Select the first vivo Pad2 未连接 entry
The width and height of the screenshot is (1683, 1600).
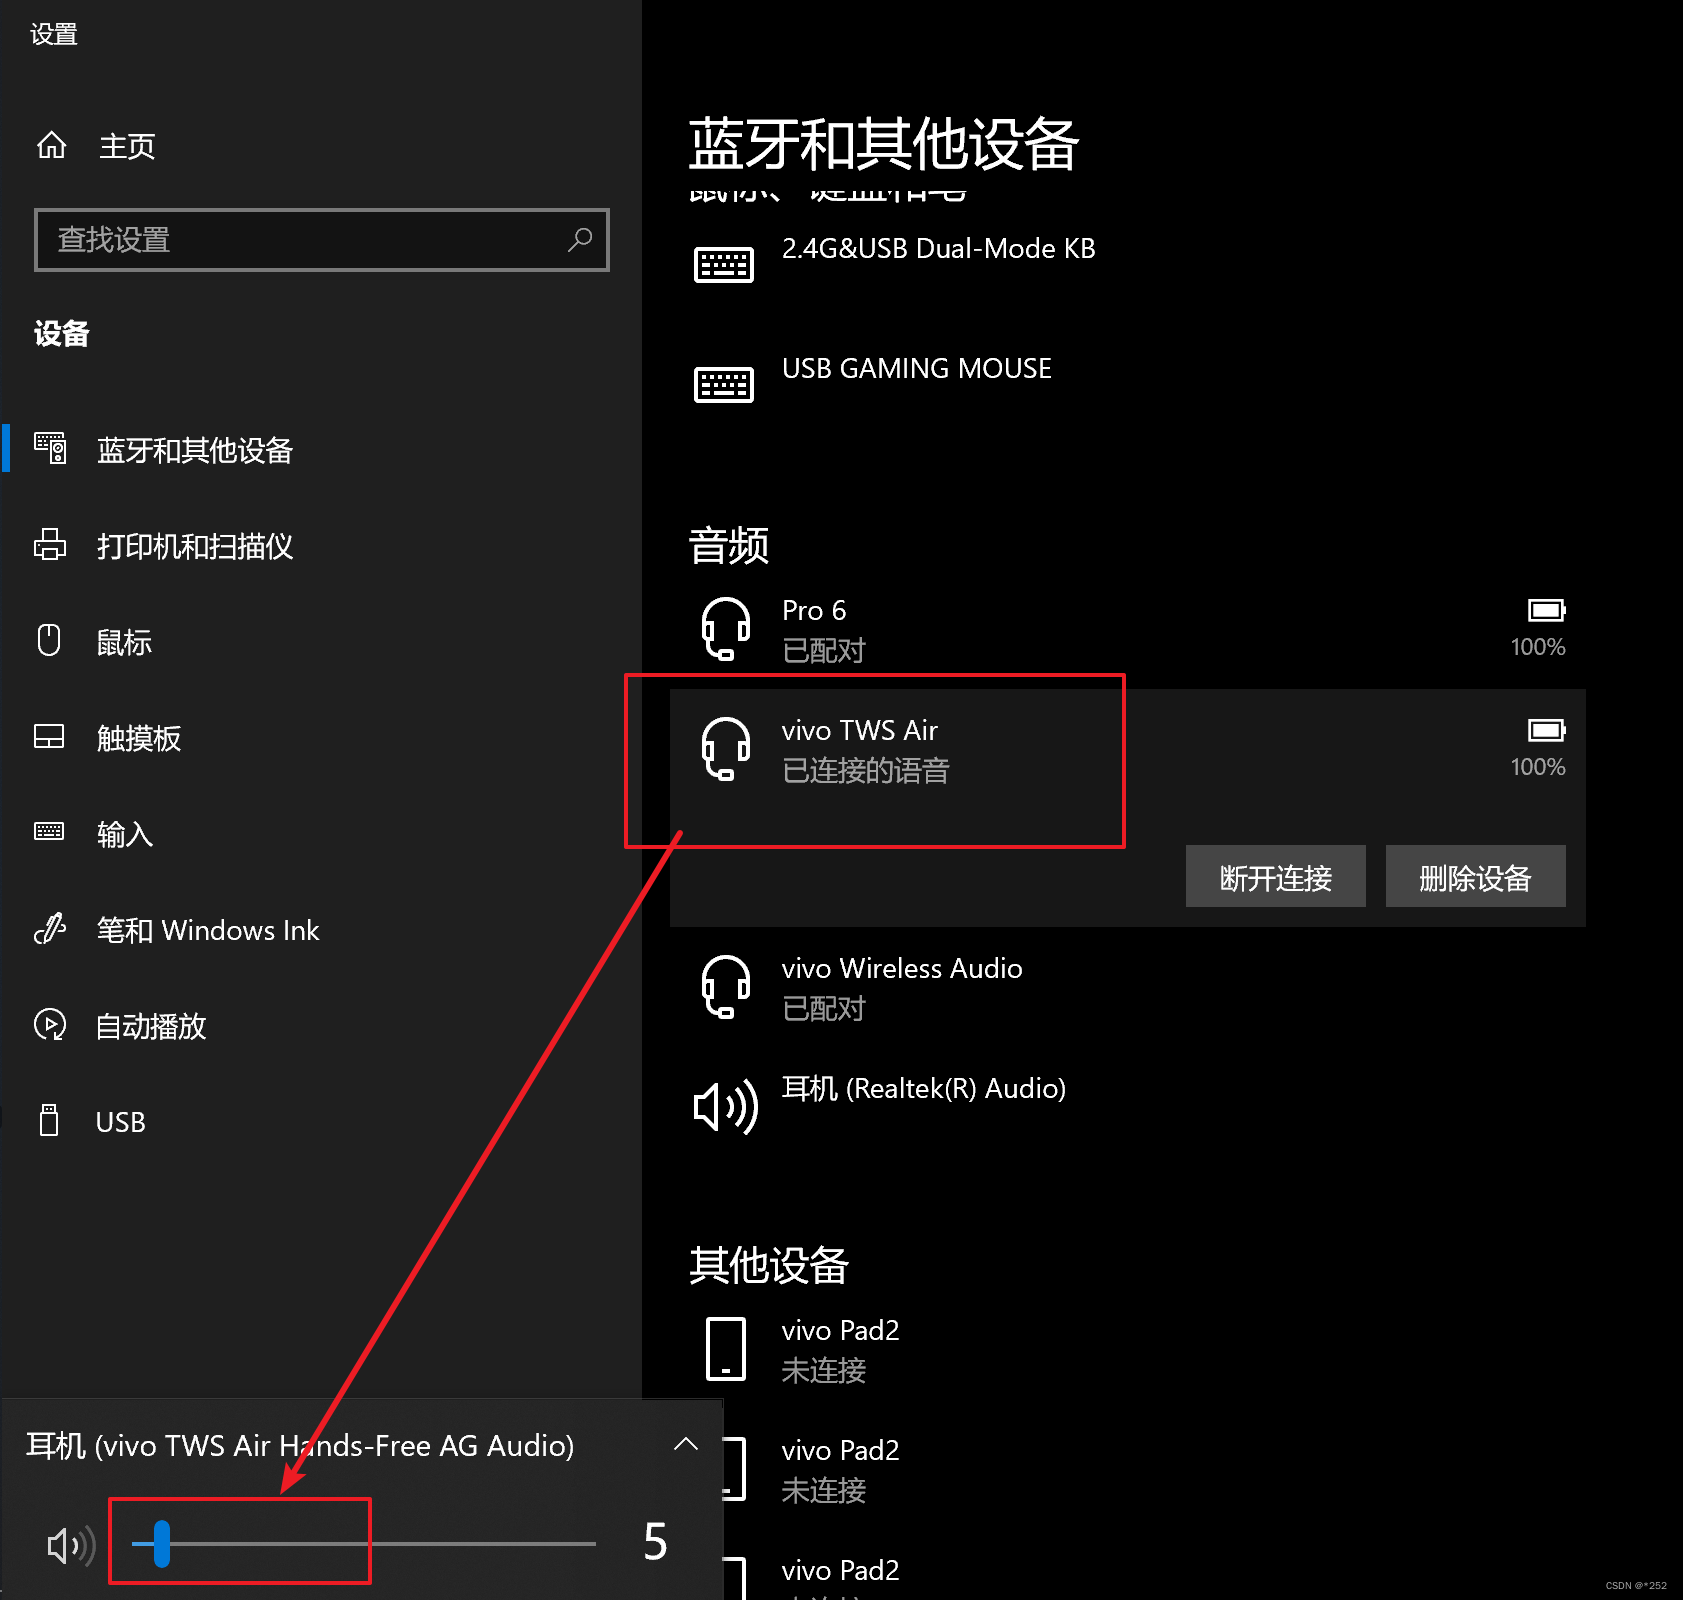[1128, 1349]
